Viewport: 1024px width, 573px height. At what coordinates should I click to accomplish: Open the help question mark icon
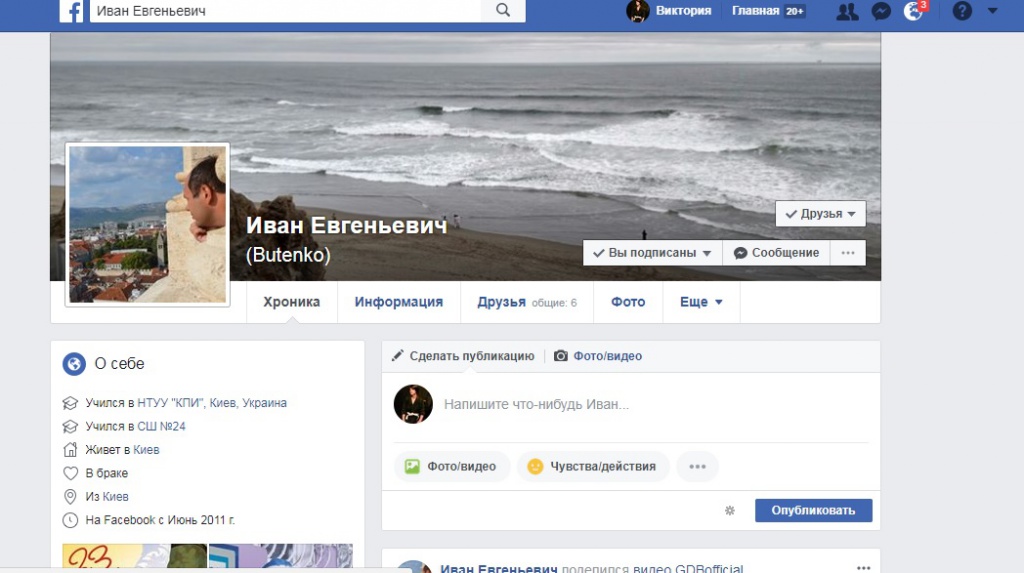[962, 10]
